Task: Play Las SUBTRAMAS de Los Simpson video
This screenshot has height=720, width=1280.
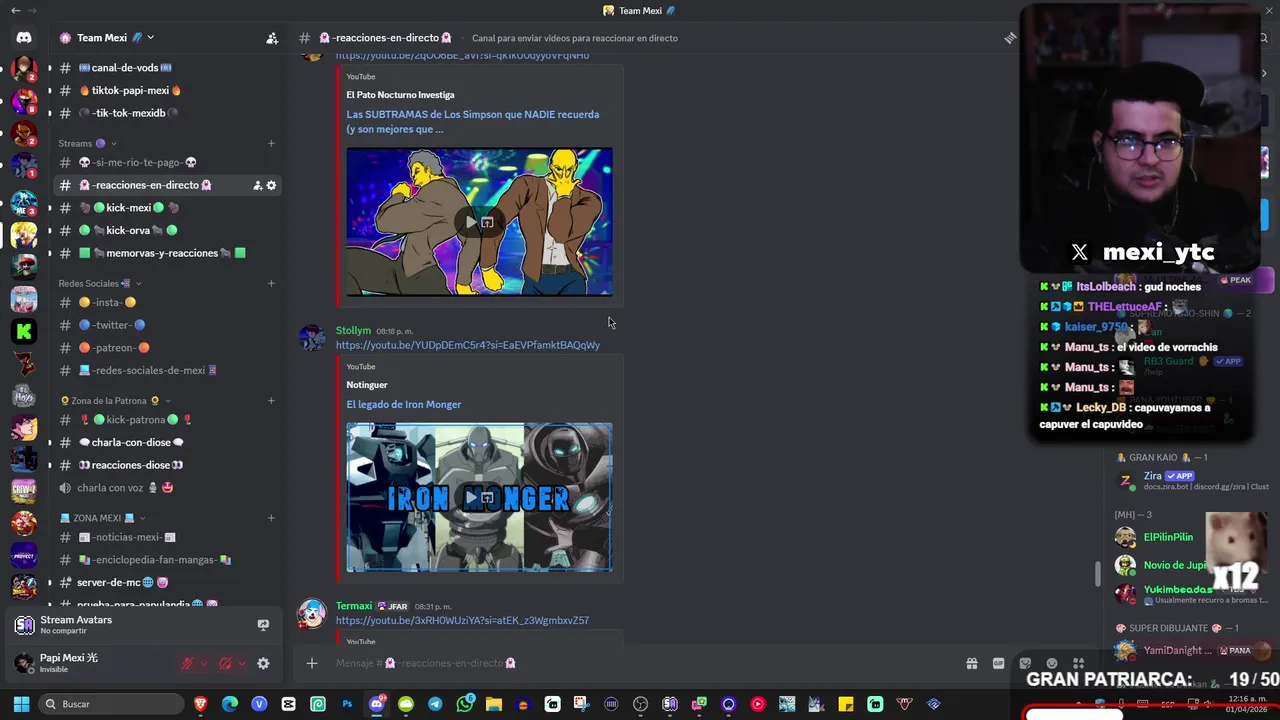Action: point(471,222)
